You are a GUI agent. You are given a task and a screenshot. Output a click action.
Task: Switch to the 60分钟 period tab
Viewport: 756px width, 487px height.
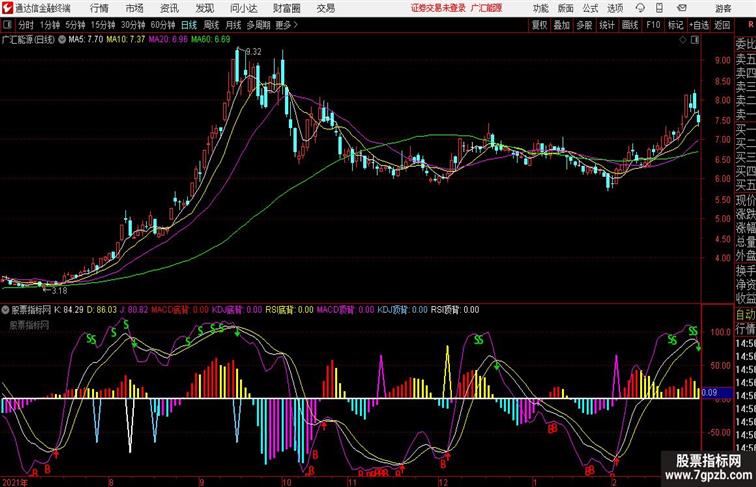[x=163, y=25]
